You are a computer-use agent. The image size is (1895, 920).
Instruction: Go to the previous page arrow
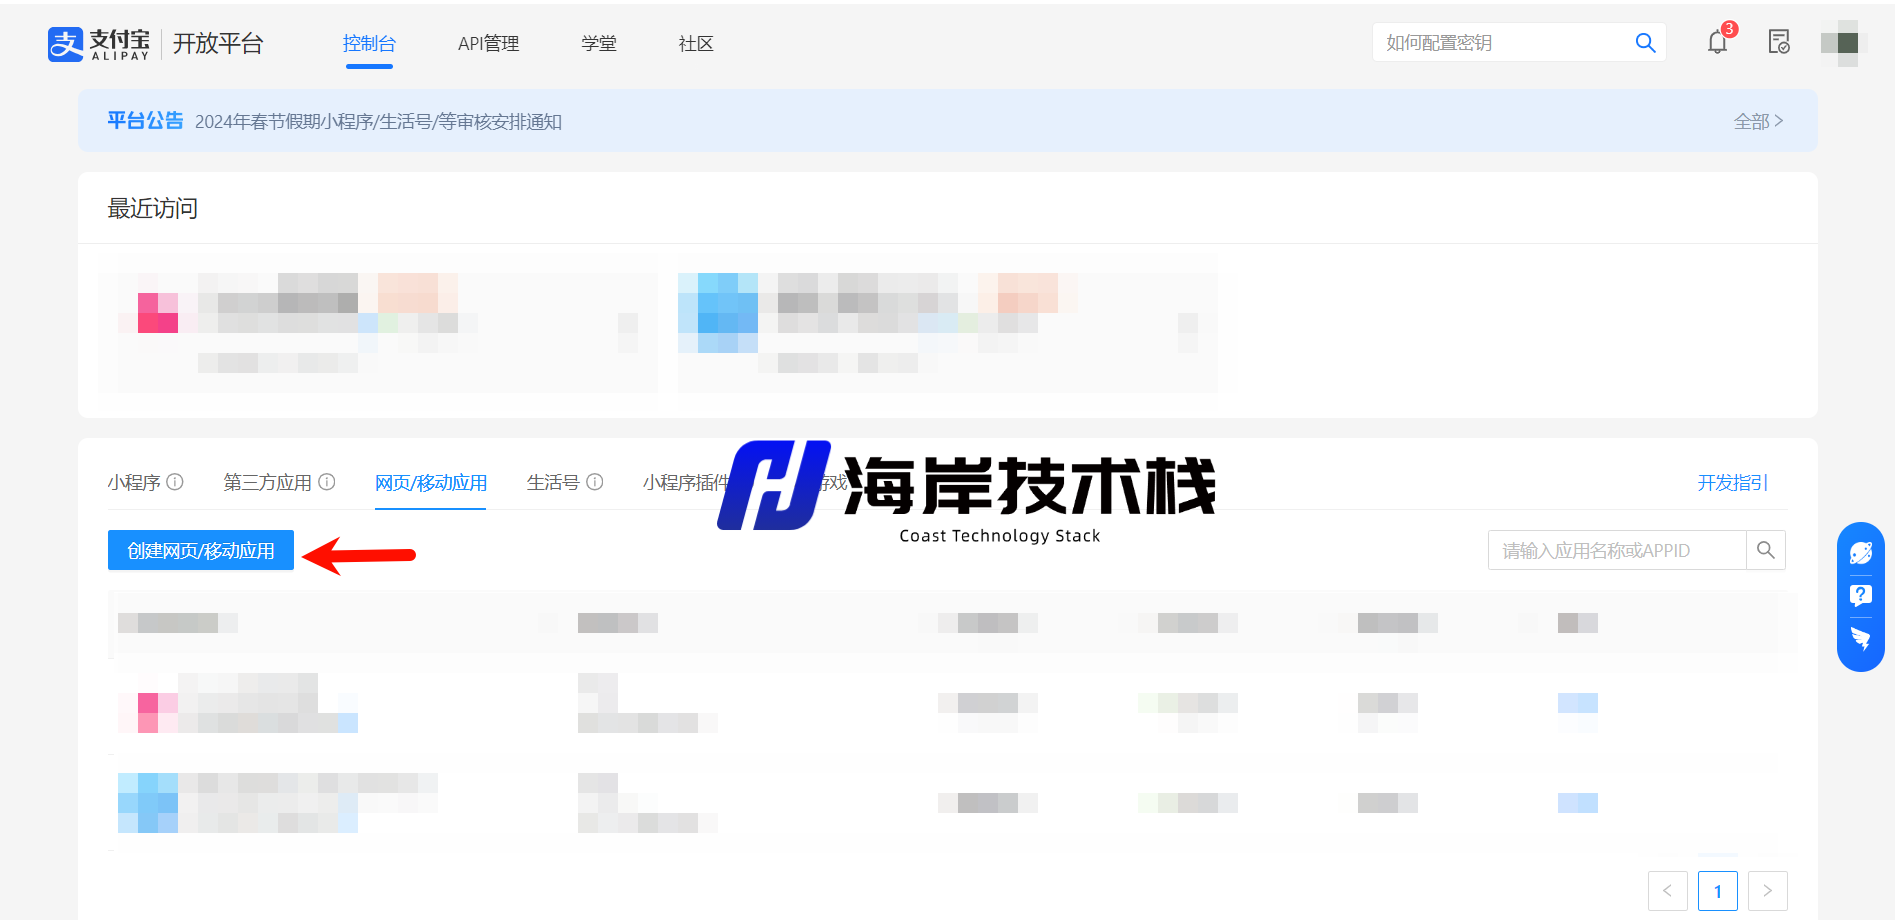(1668, 891)
